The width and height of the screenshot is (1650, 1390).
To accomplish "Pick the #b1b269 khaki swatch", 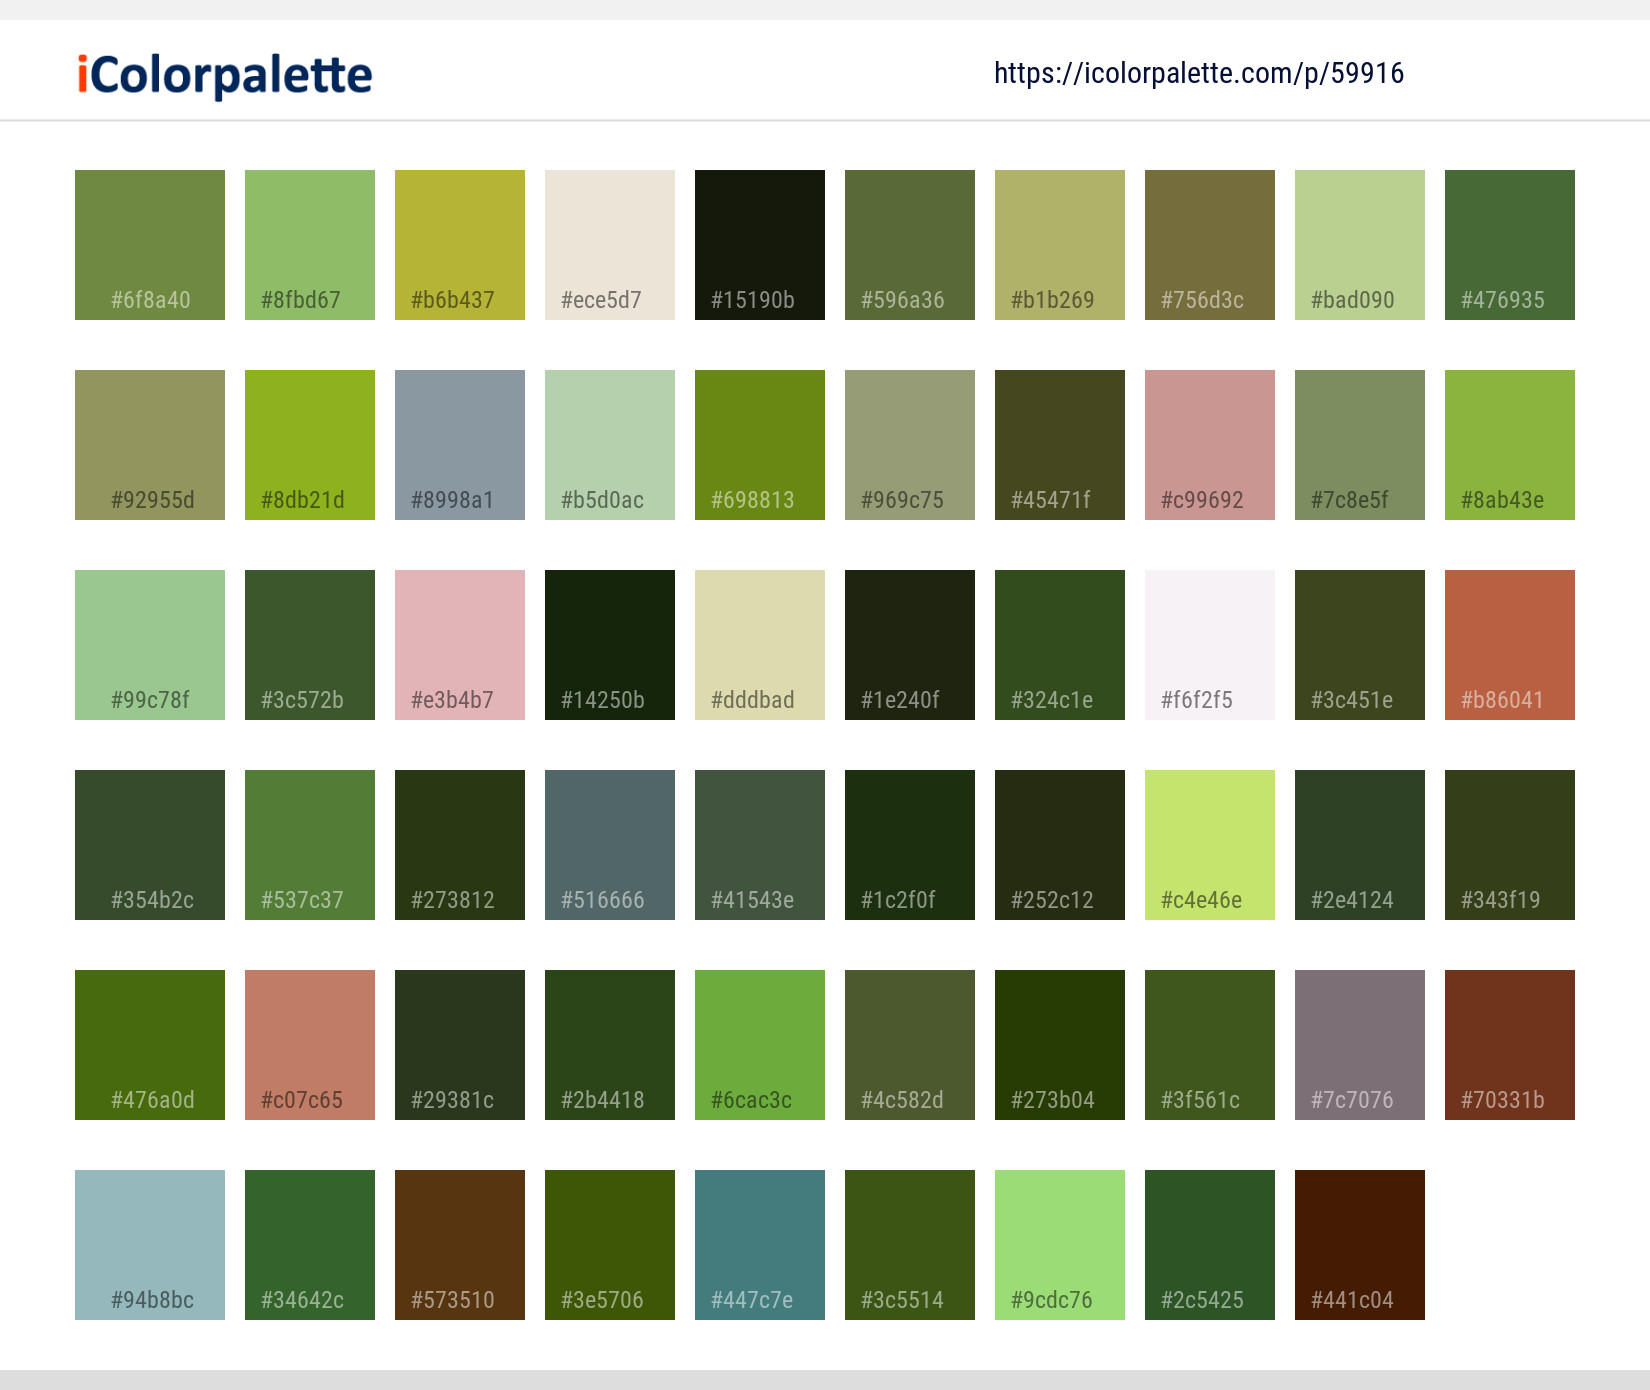I will tap(1060, 245).
